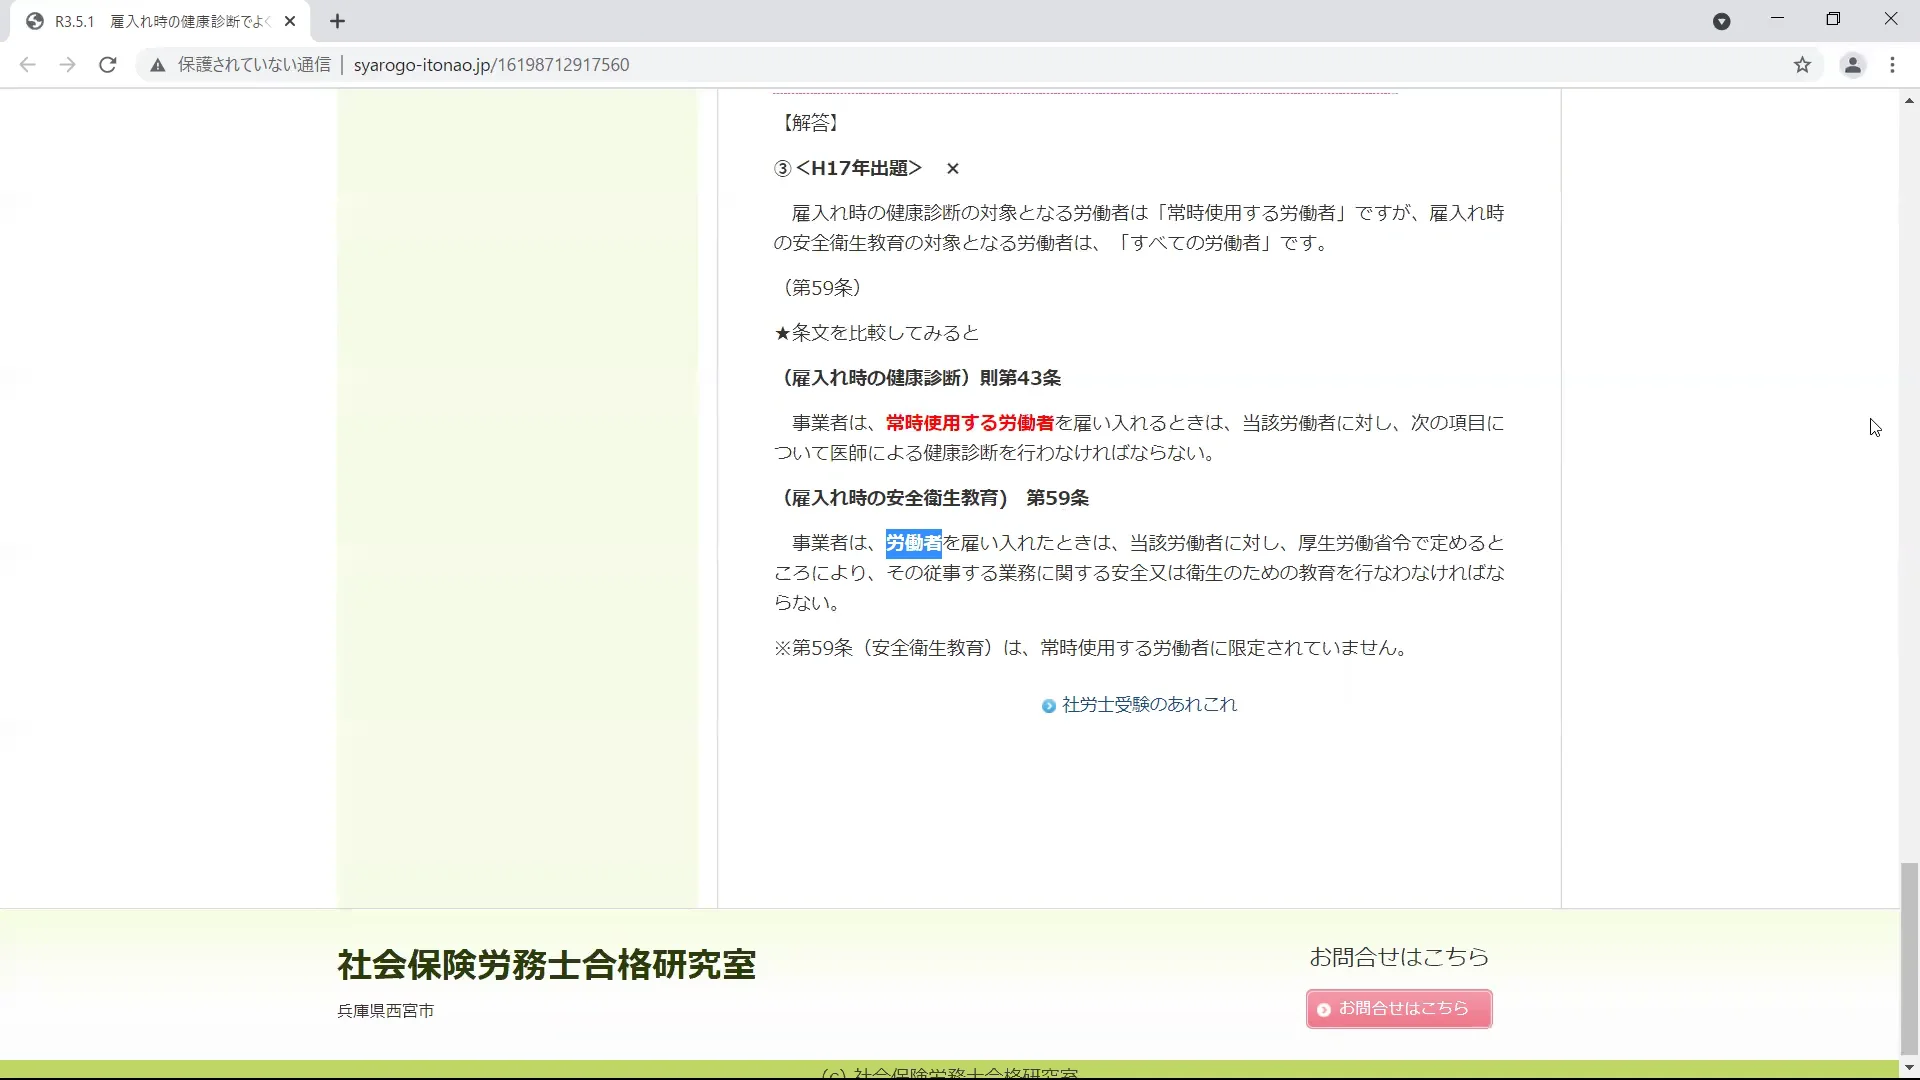Click the note ※第59条(安全衛生教育)は
This screenshot has width=1920, height=1080.
1092,648
